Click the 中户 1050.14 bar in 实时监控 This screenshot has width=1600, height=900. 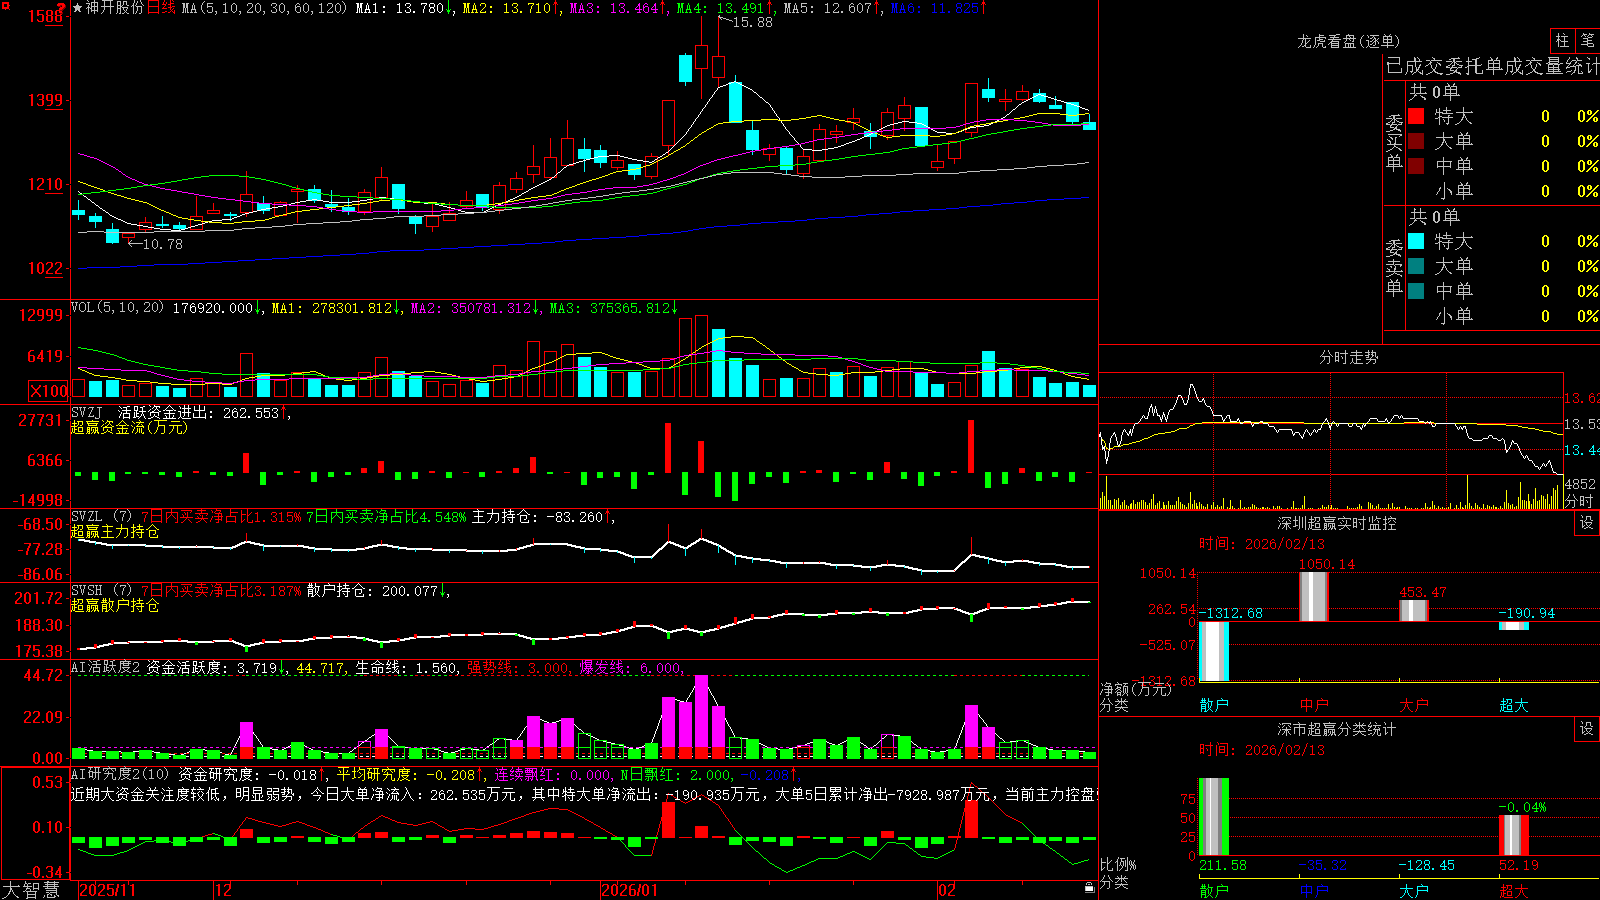point(1314,596)
